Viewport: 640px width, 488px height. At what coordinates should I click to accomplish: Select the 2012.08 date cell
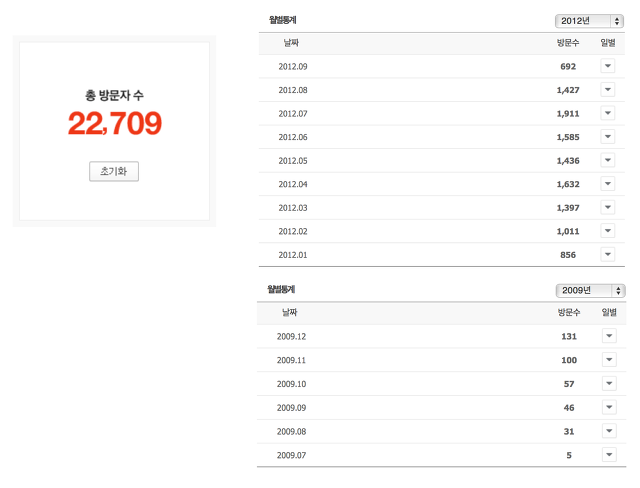293,90
